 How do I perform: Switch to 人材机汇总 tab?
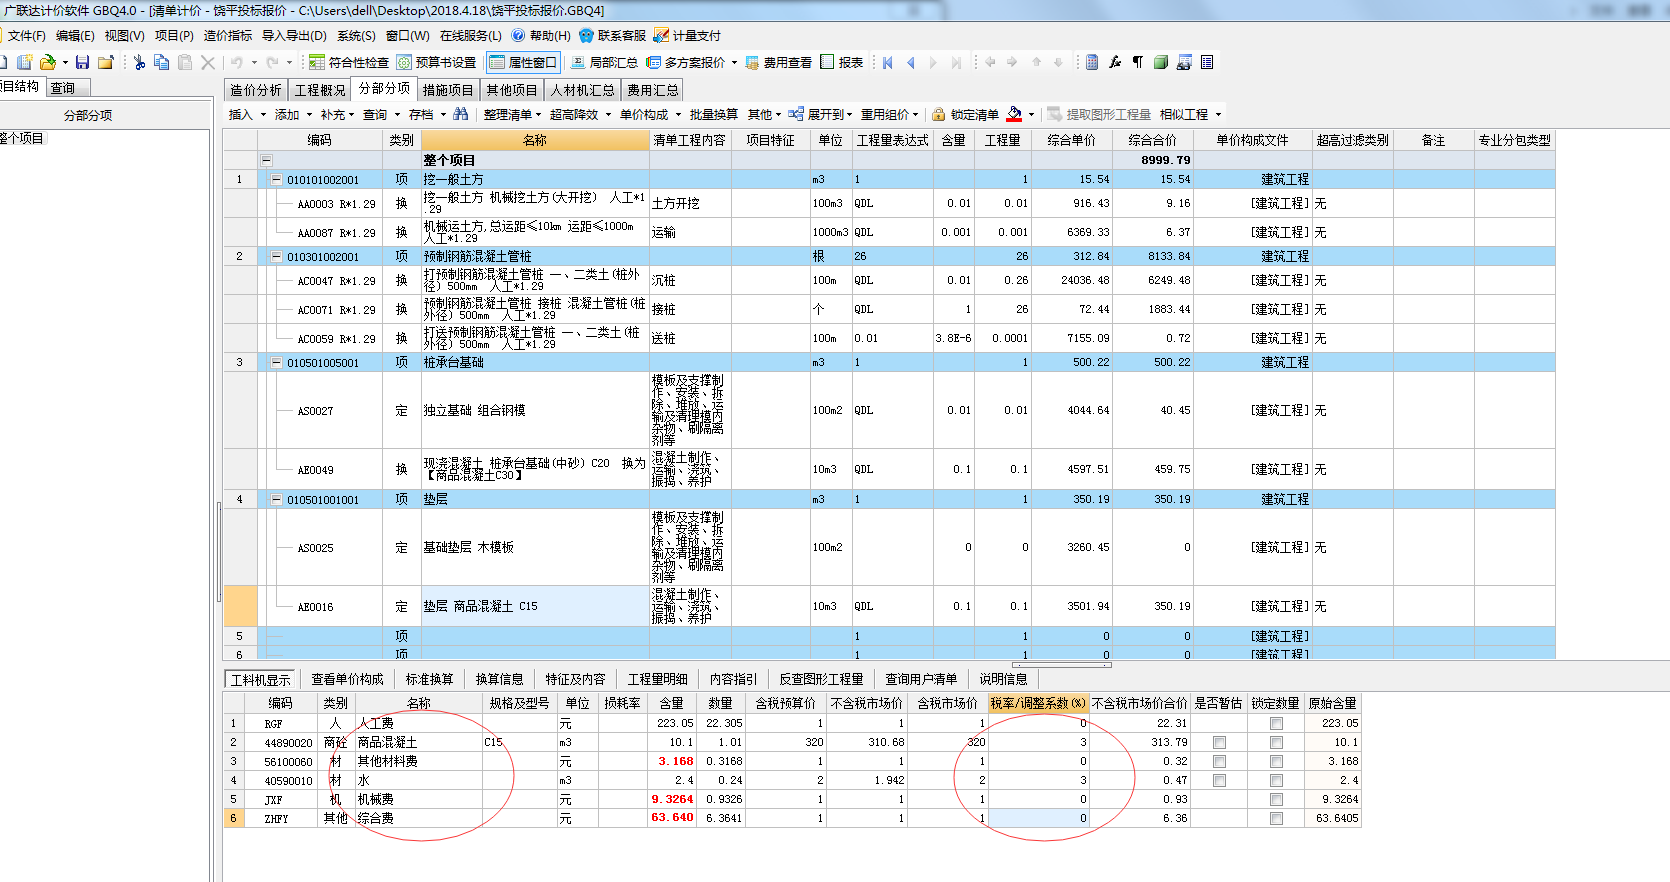pos(582,90)
